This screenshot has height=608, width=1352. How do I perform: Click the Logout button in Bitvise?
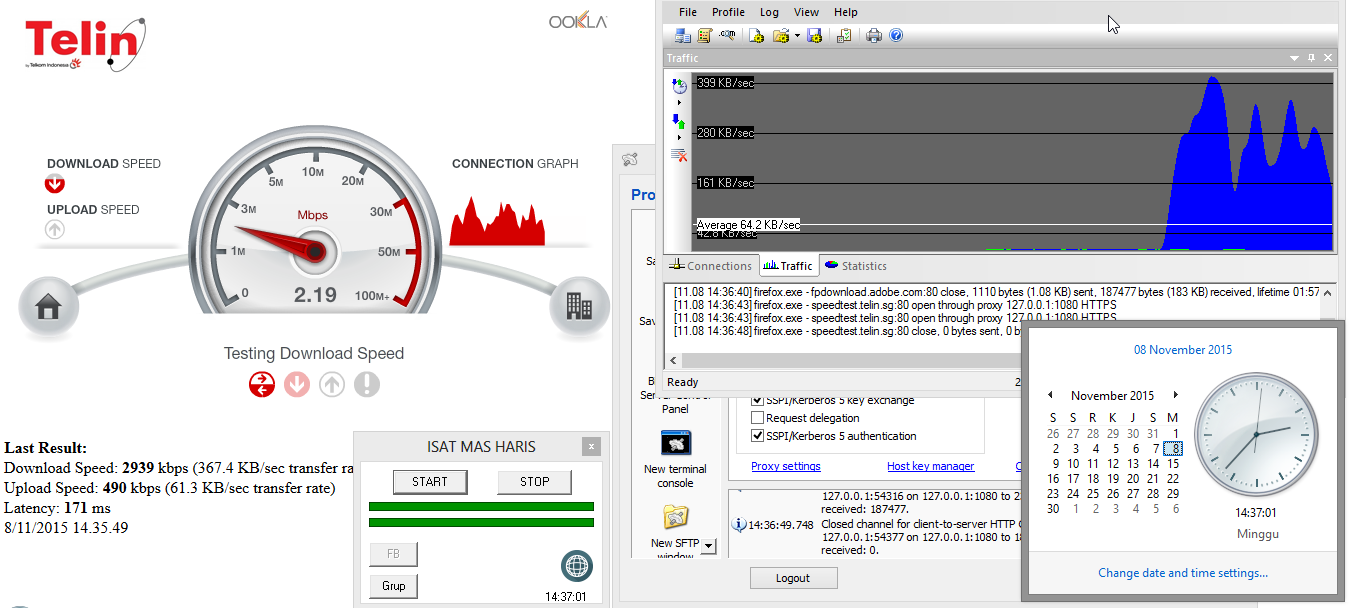click(794, 578)
